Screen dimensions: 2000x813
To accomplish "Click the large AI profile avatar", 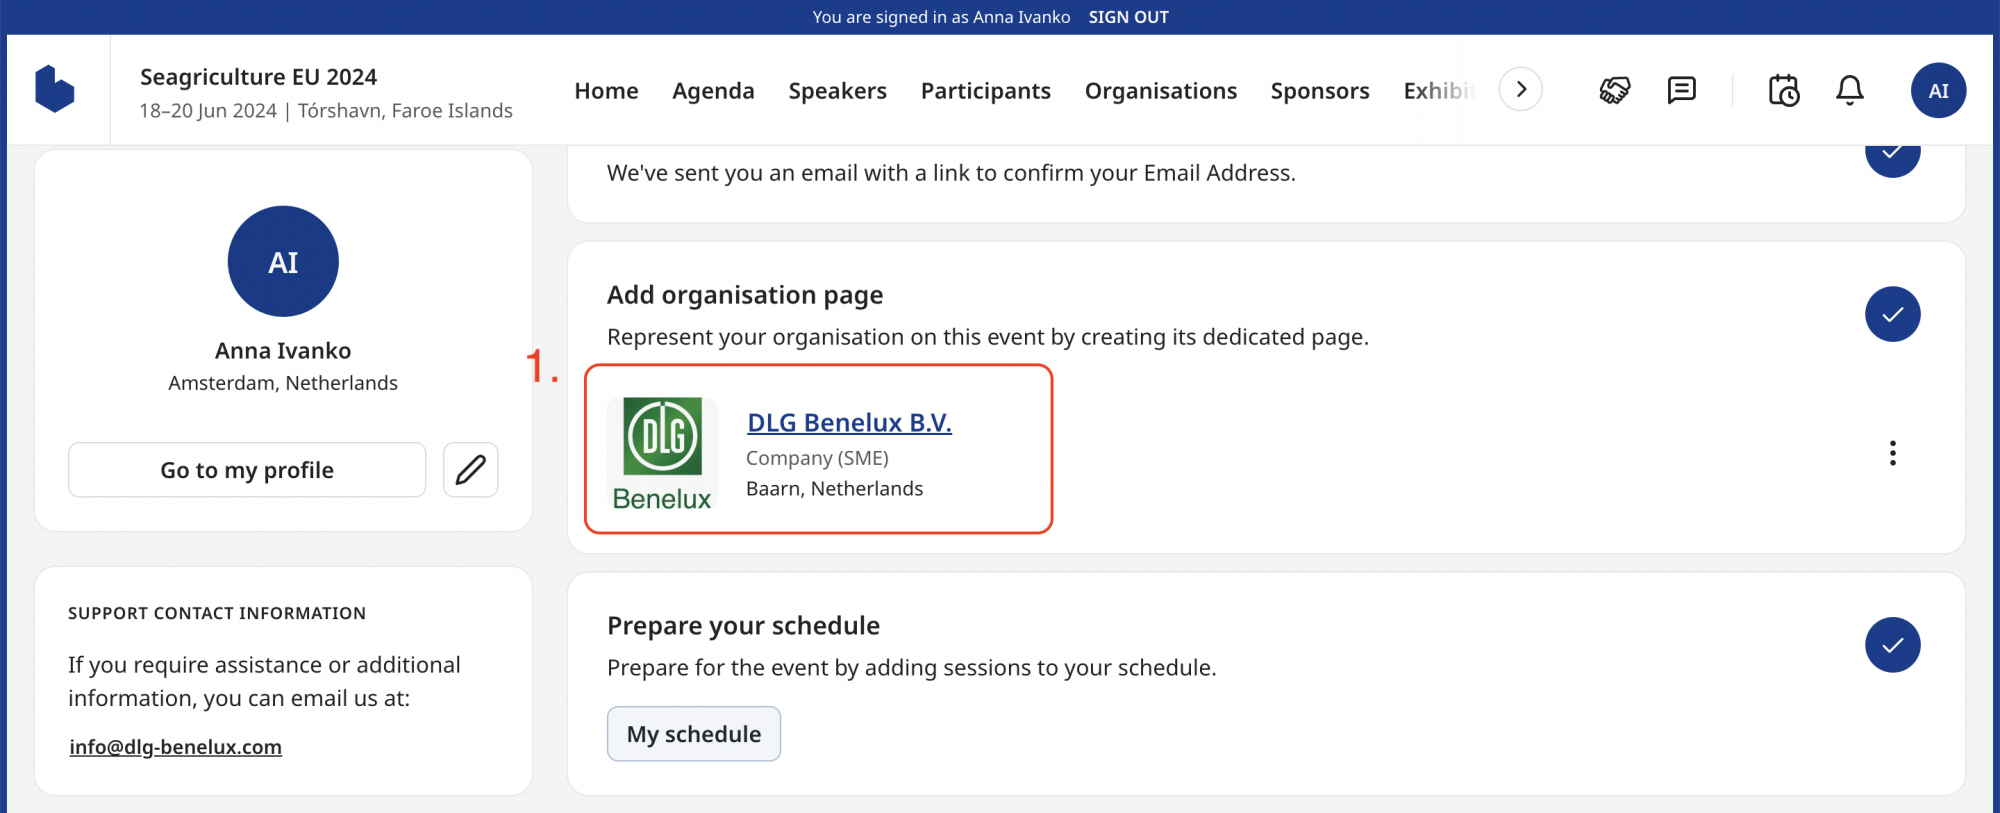I will (283, 261).
